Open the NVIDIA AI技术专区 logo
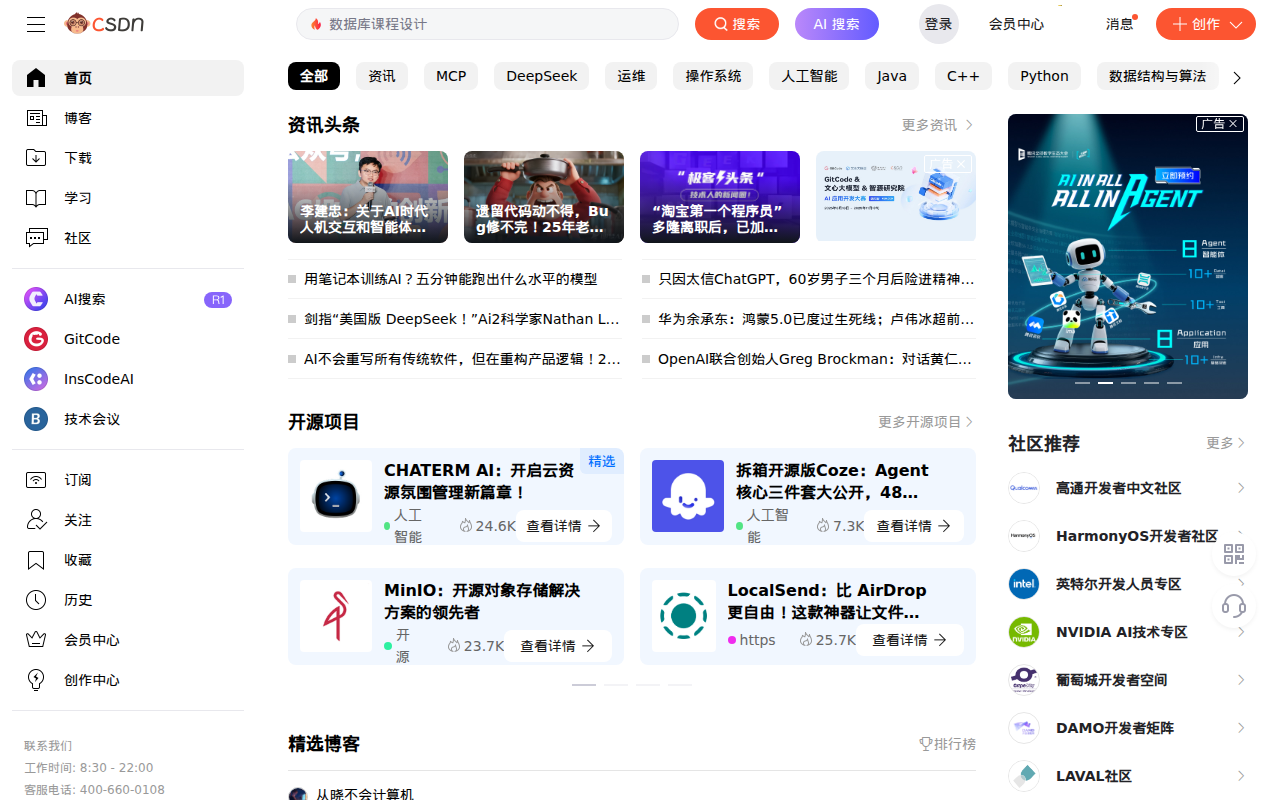 click(x=1024, y=632)
